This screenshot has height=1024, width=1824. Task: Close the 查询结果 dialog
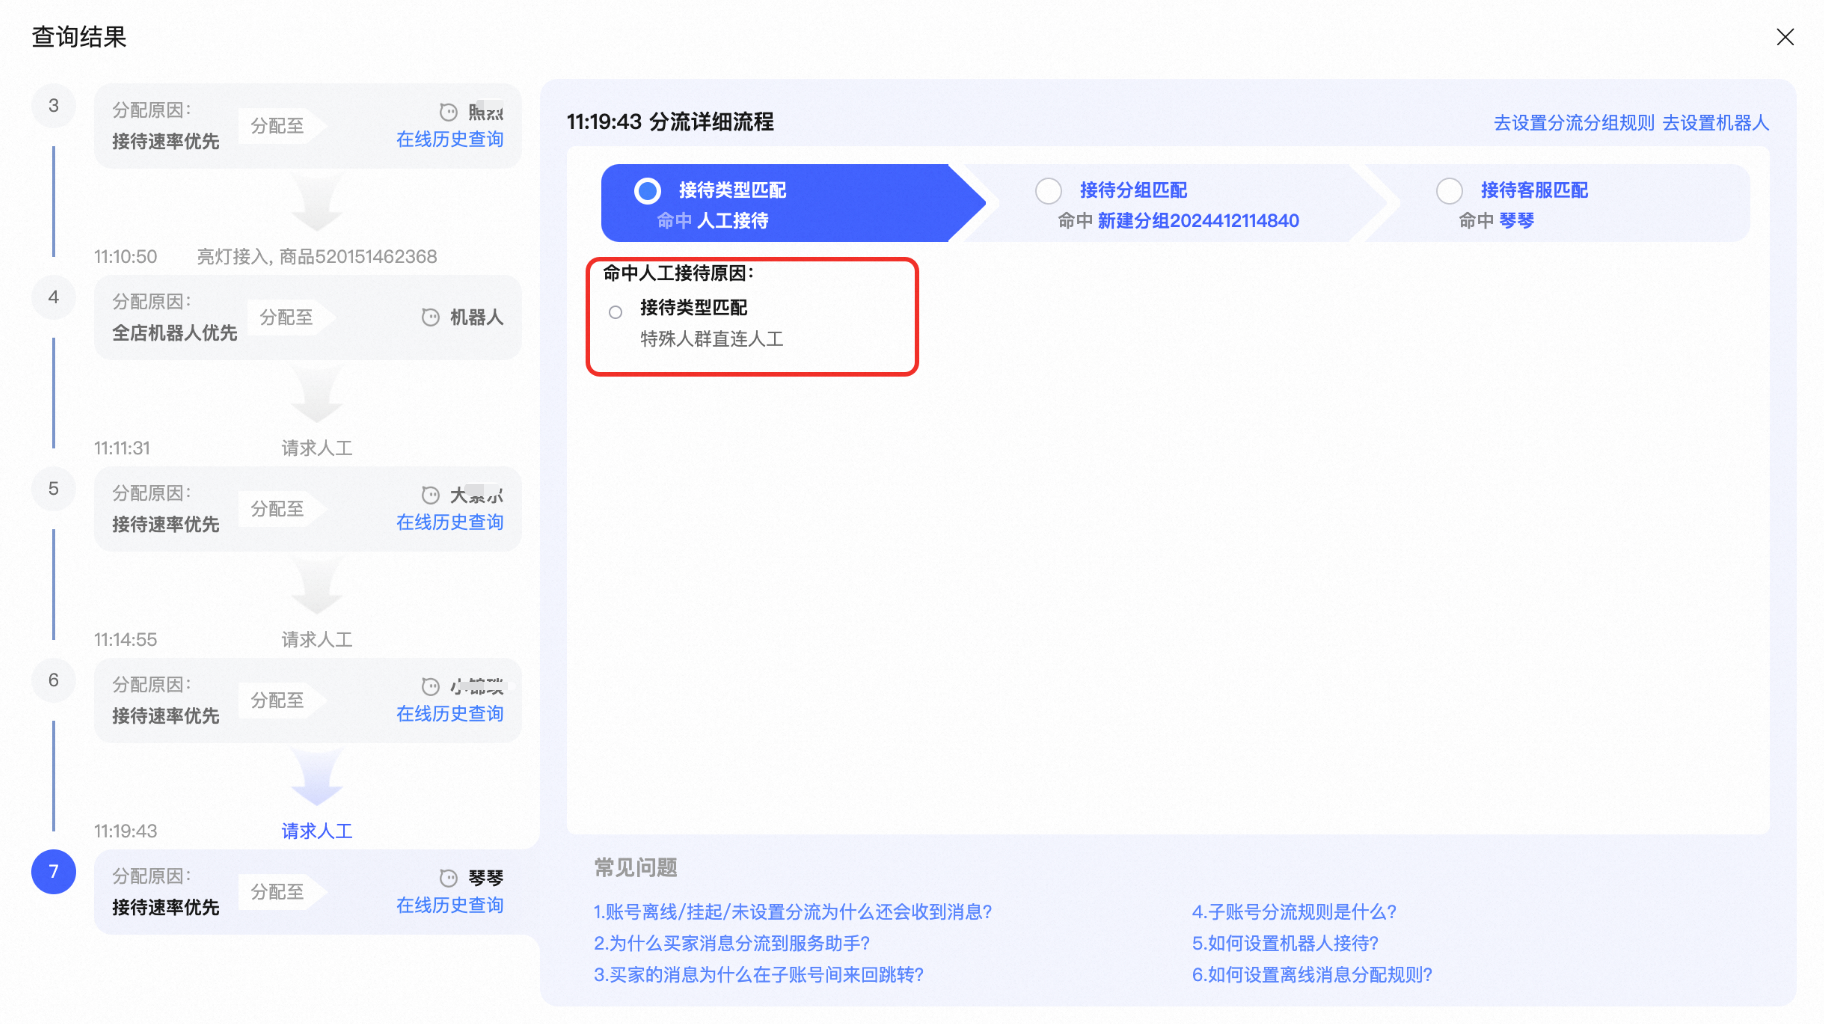click(1785, 37)
